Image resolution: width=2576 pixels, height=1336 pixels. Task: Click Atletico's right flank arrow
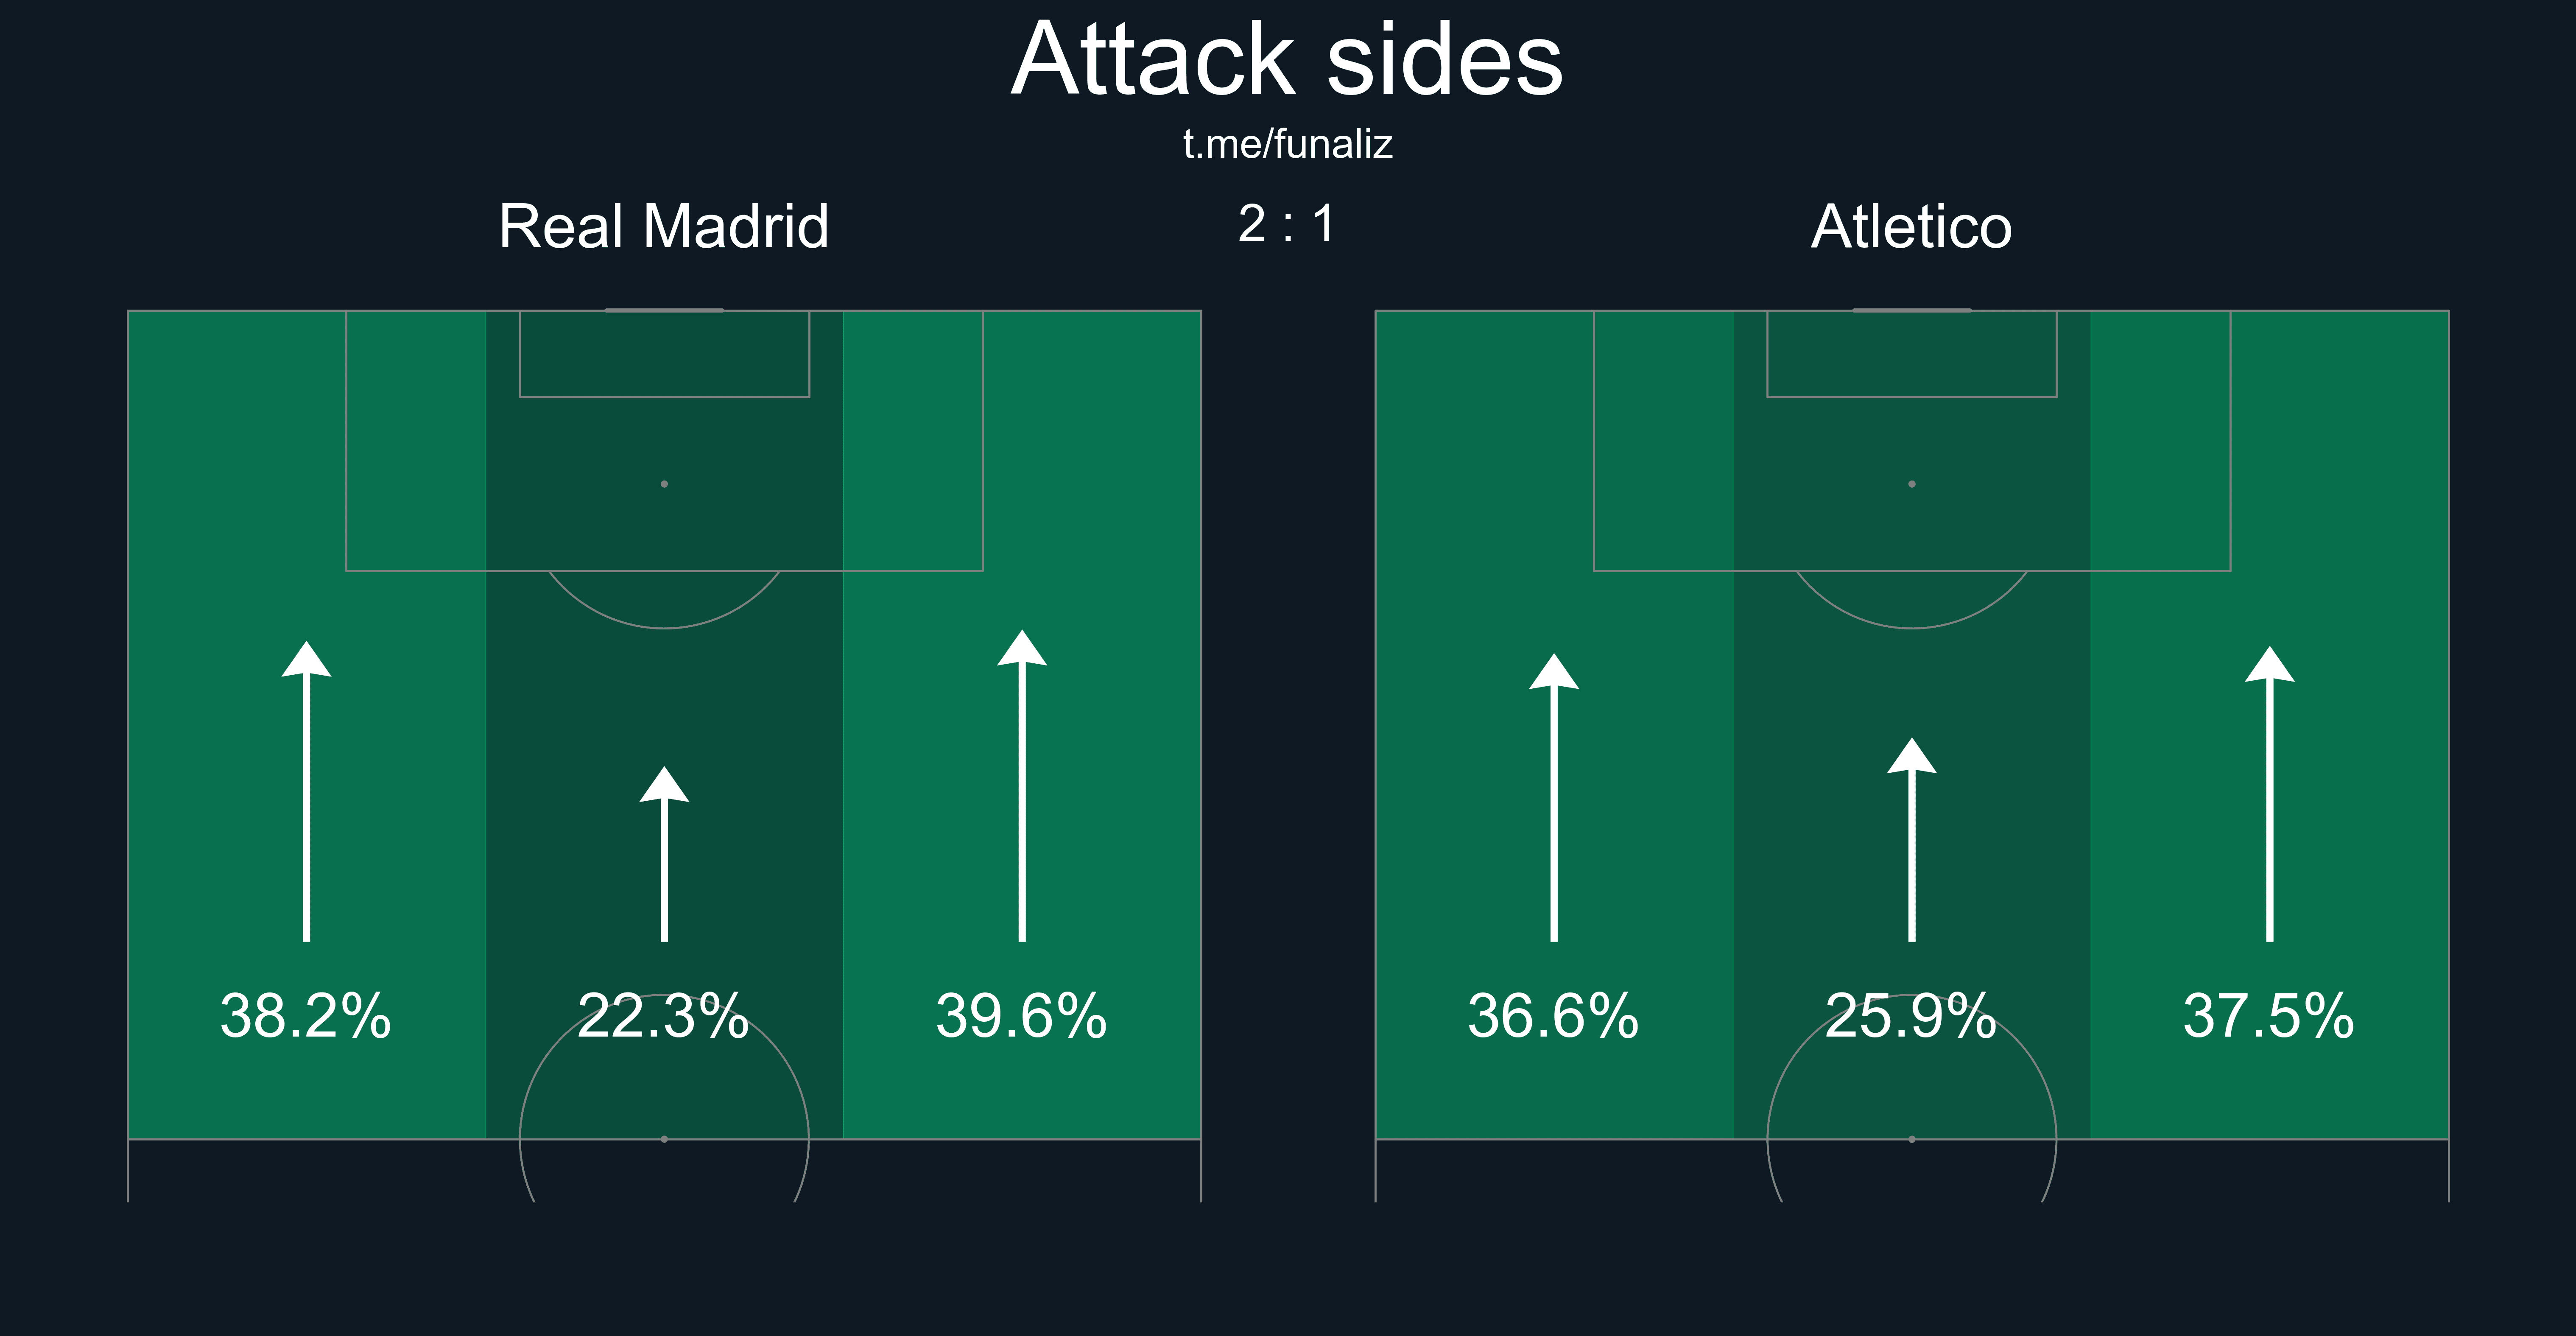2270,794
